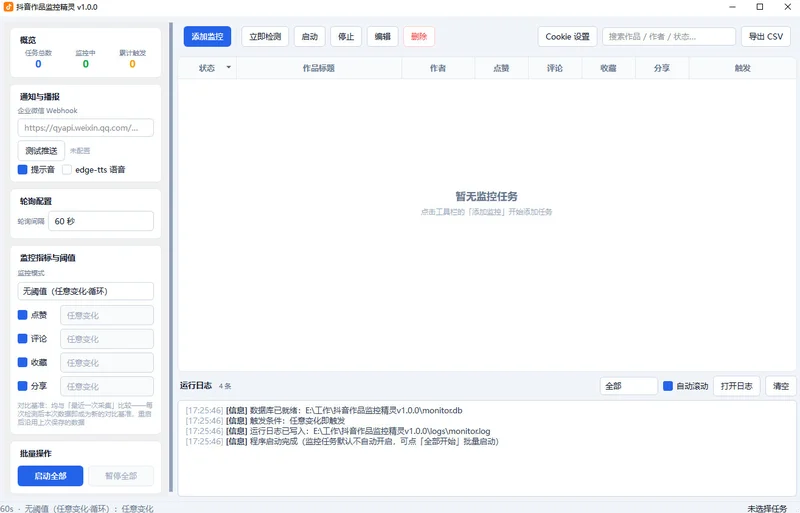Open the 监控模式 无阈值 dropdown
Screen dimensions: 800x513
pos(86,291)
